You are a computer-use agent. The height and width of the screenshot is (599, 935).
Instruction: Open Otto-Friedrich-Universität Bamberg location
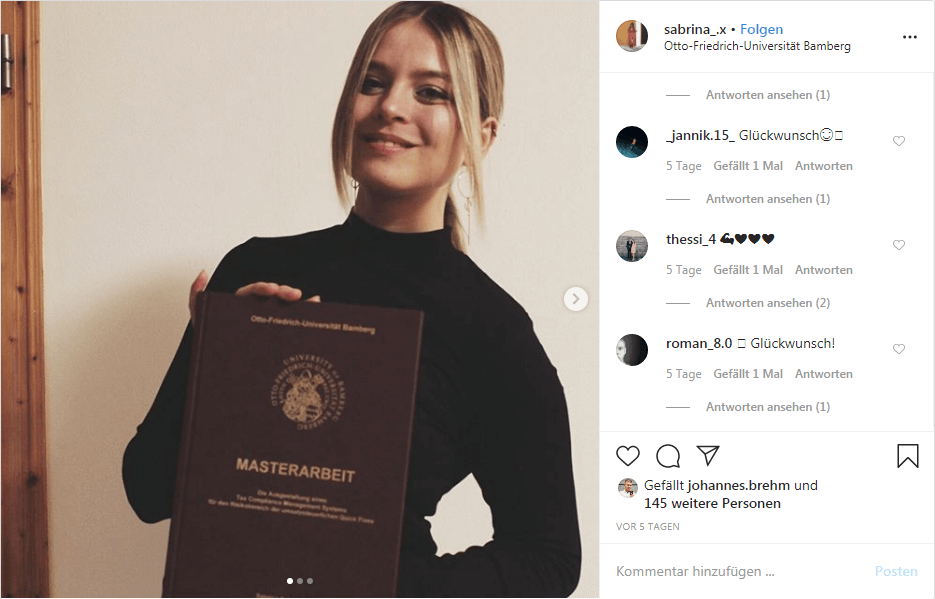[757, 46]
